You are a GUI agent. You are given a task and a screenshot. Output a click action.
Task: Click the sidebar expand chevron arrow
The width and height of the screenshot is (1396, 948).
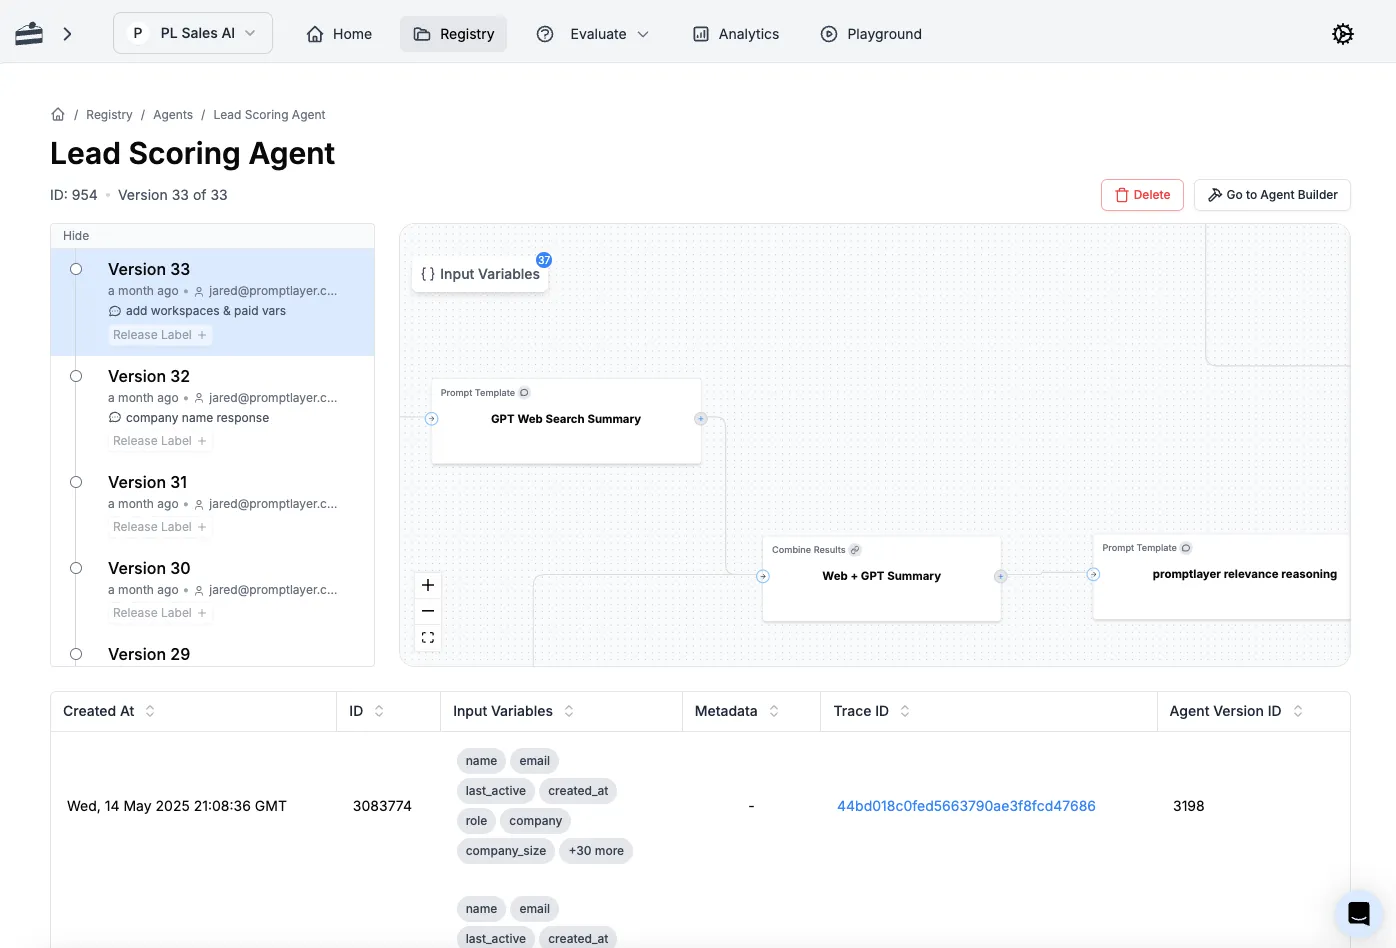tap(67, 34)
